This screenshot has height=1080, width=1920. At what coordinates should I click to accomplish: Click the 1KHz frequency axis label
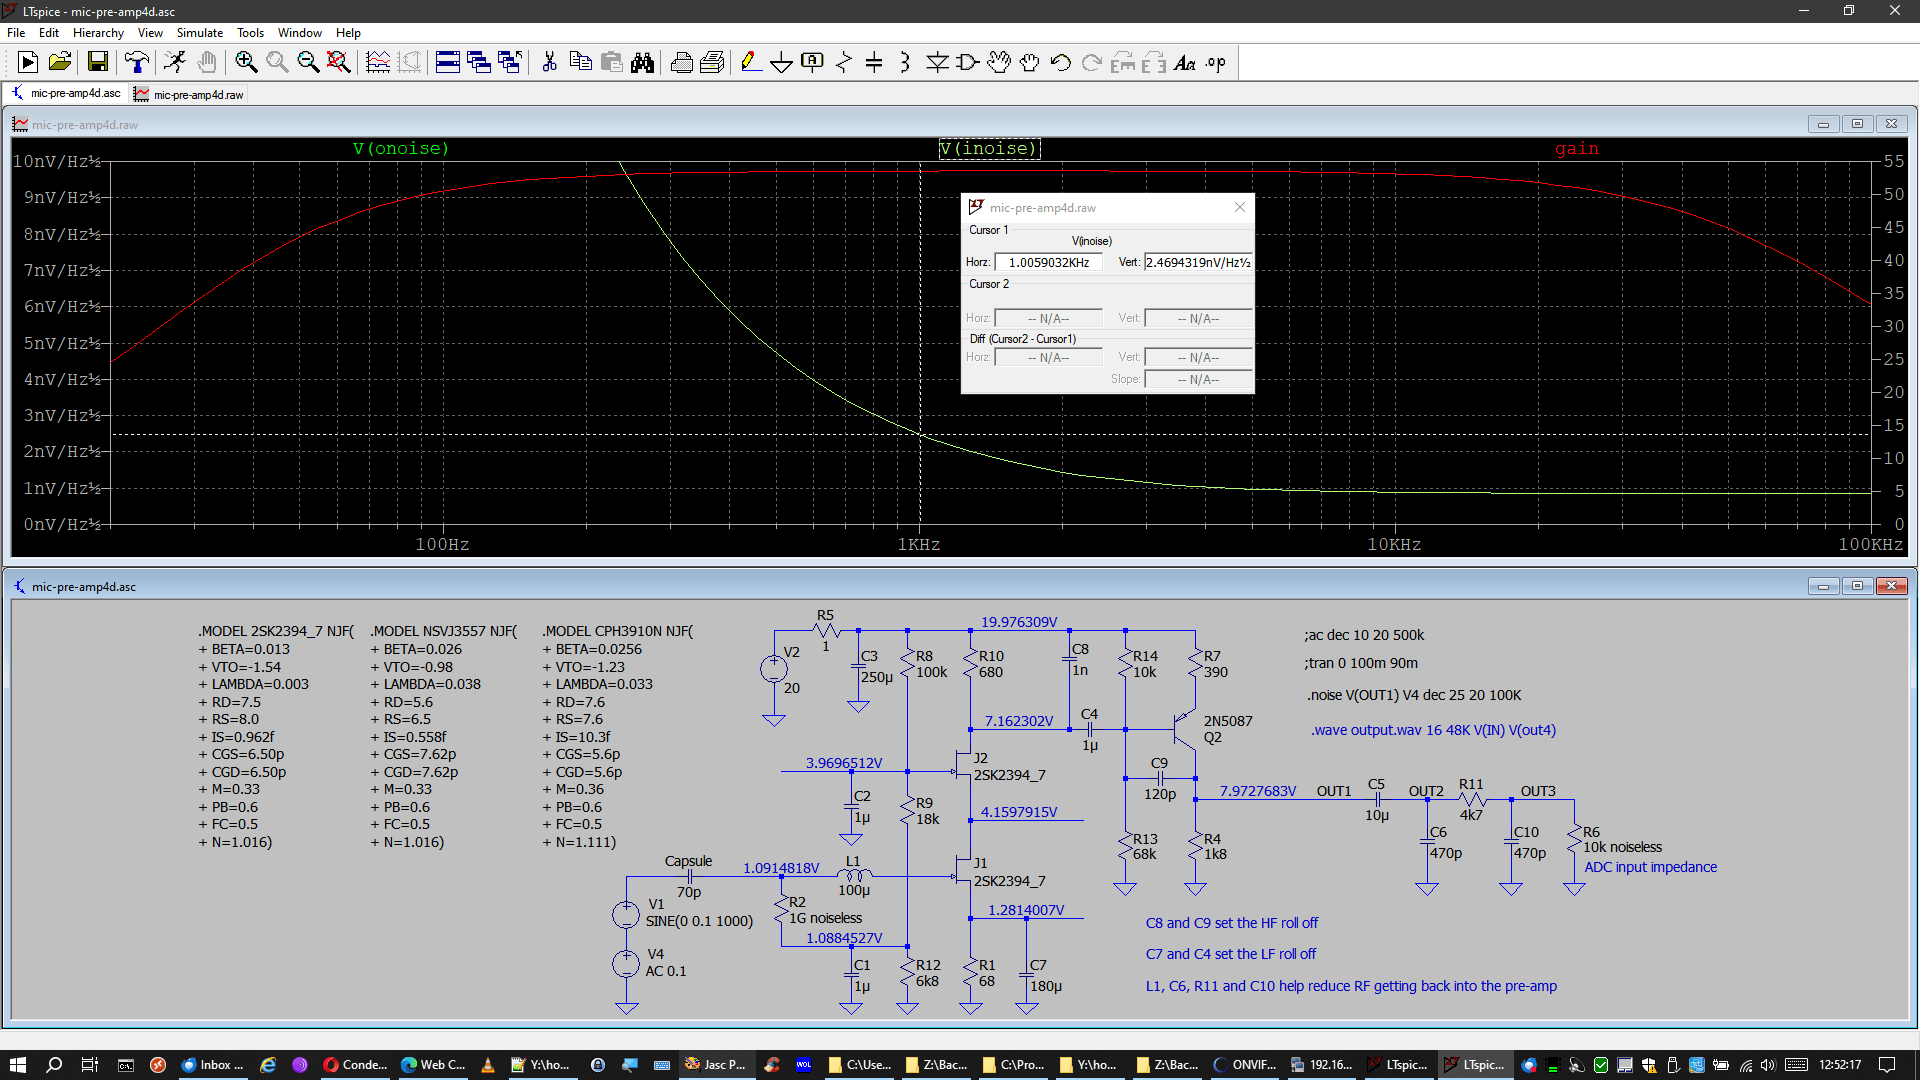pos(918,544)
